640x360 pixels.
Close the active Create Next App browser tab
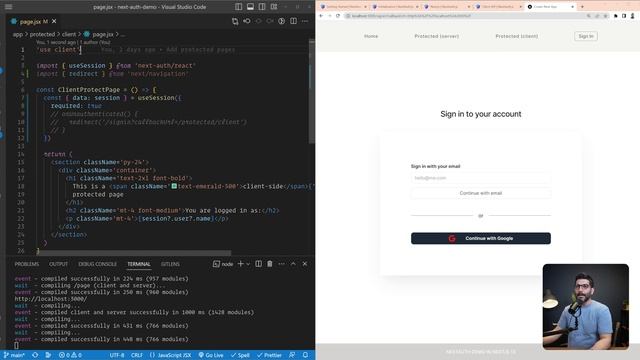(x=572, y=7)
